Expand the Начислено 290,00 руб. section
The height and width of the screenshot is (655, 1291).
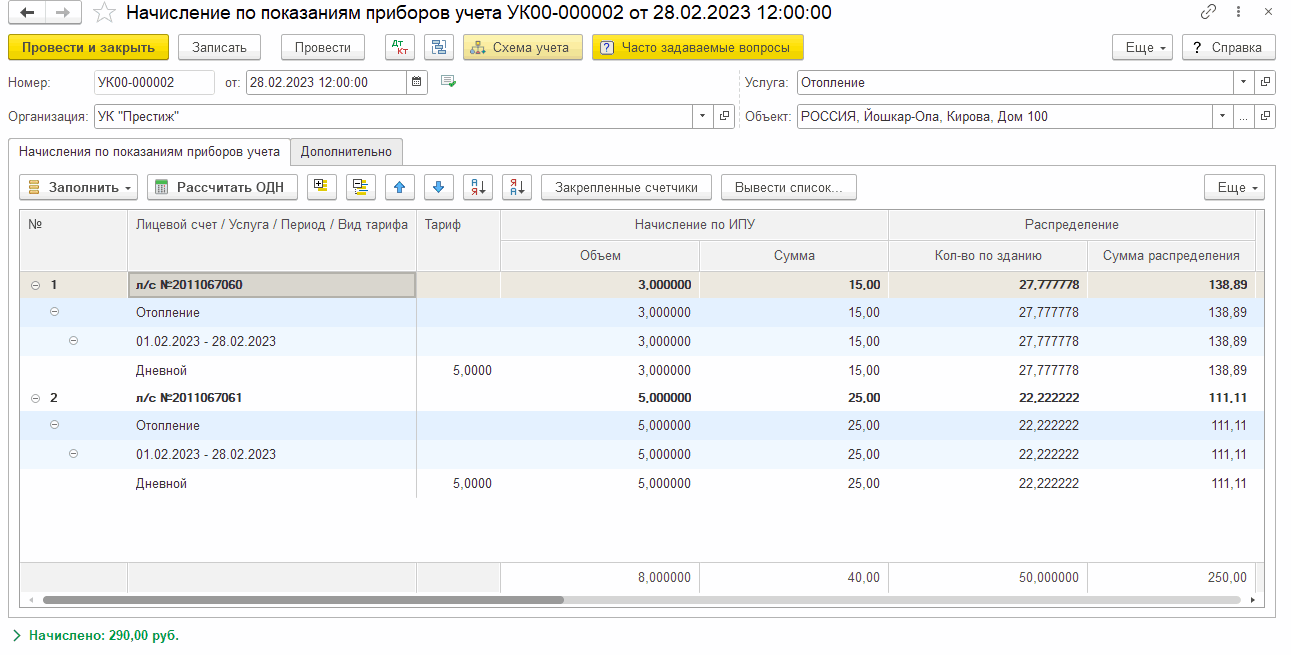click(16, 635)
